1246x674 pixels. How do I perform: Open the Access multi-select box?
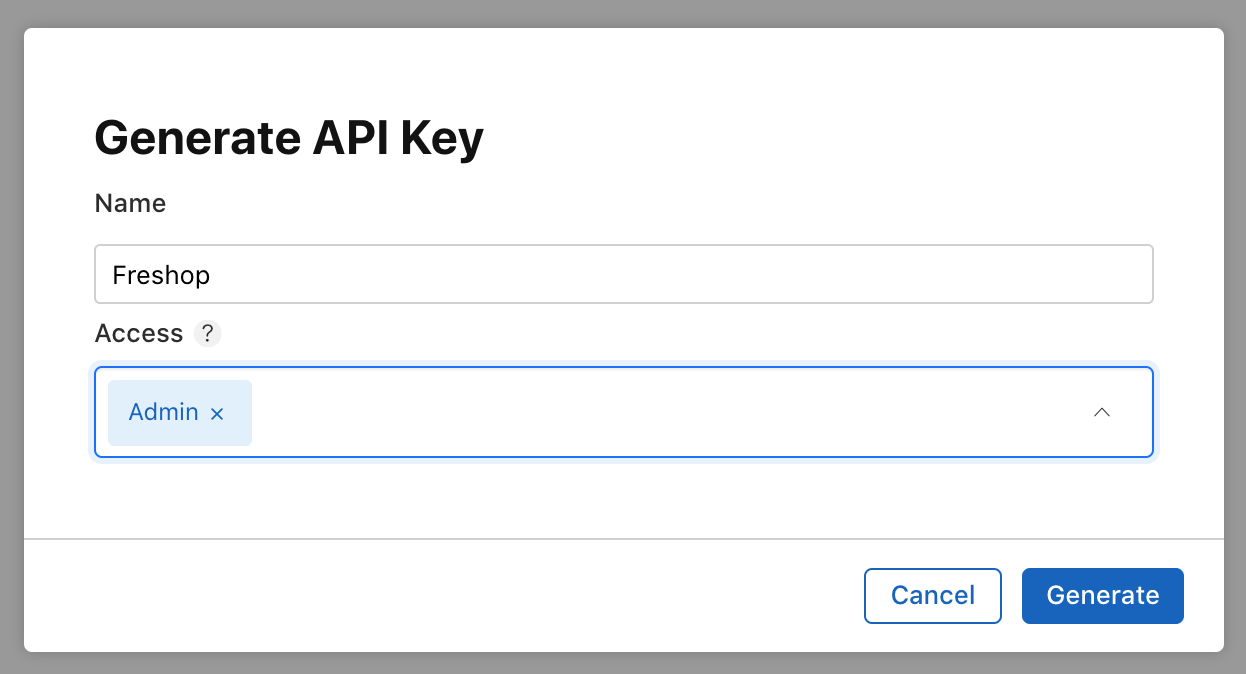tap(624, 412)
